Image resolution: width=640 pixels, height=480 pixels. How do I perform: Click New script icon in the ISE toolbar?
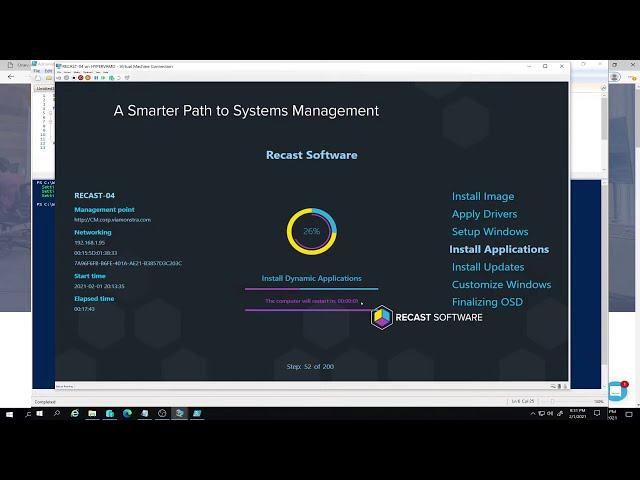tap(38, 78)
